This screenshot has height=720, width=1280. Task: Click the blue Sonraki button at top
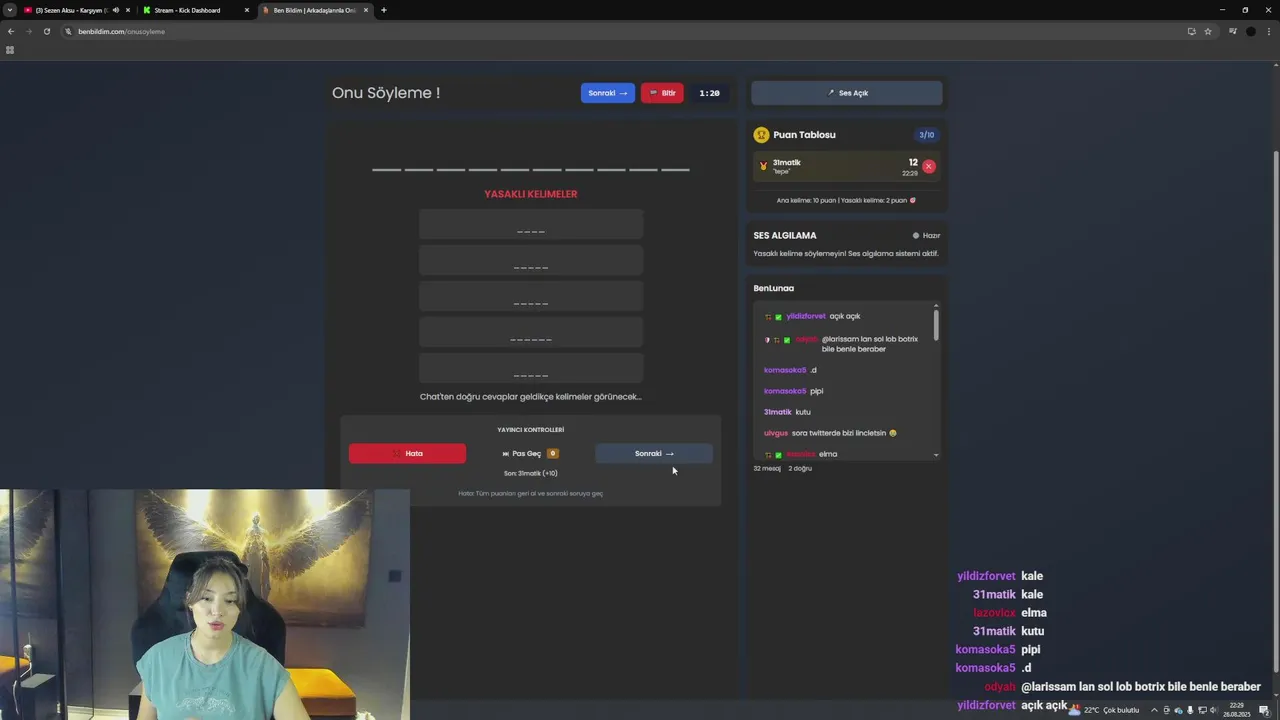pyautogui.click(x=608, y=93)
